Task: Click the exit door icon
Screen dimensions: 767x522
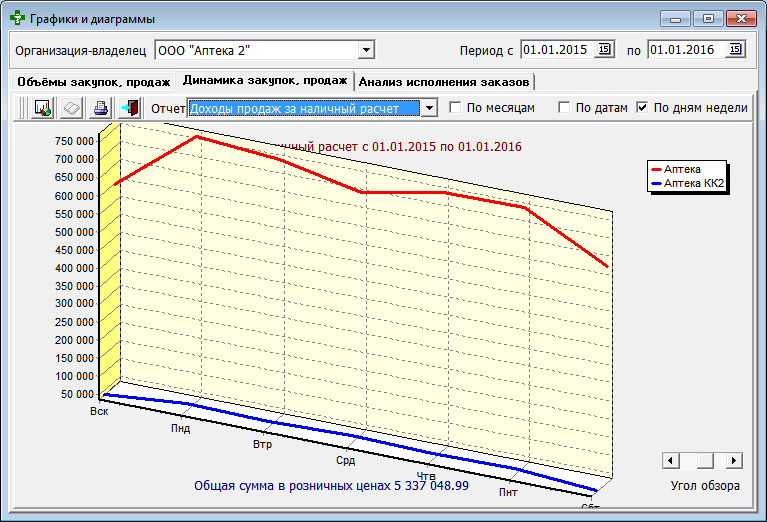Action: (x=129, y=108)
